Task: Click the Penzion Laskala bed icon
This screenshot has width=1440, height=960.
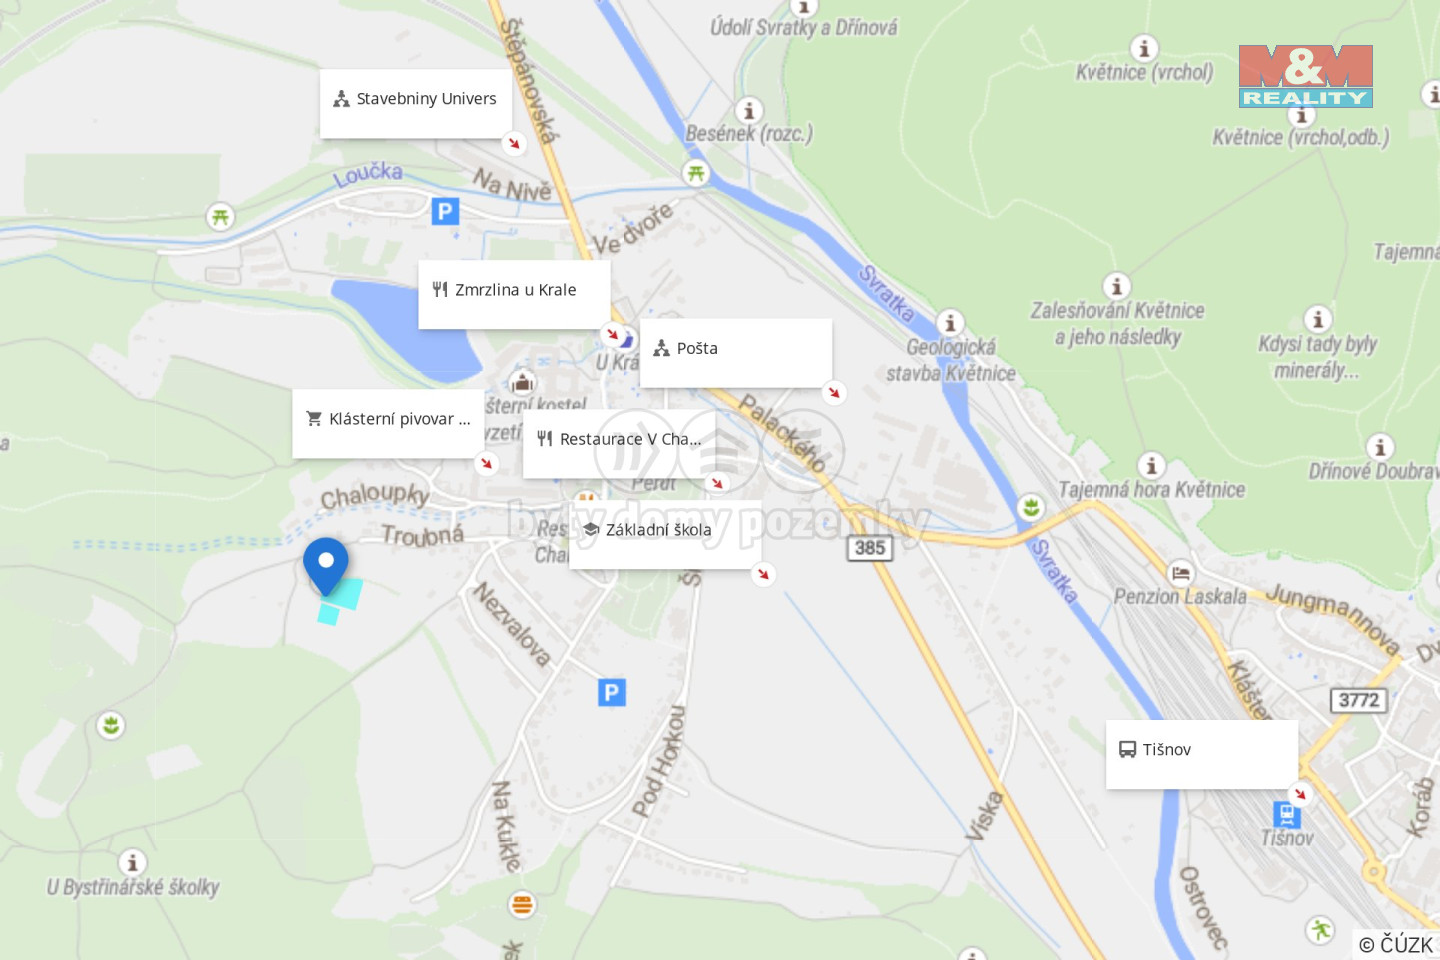Action: (x=1181, y=573)
